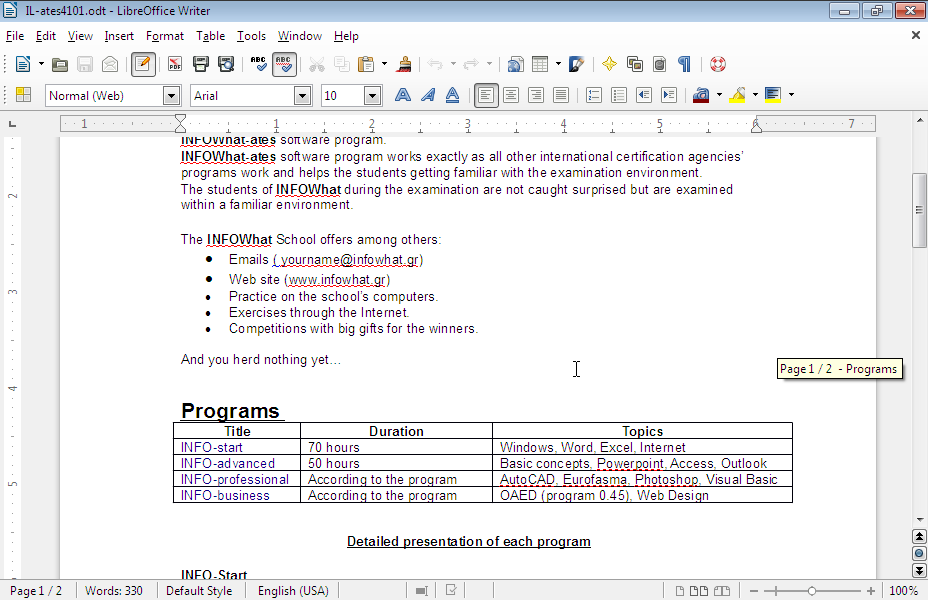This screenshot has height=600, width=928.
Task: Expand the New document dropdown arrow
Action: pyautogui.click(x=41, y=64)
